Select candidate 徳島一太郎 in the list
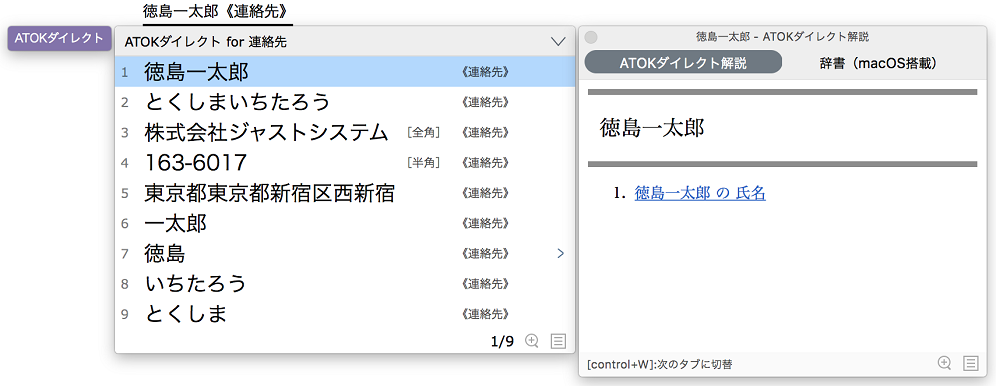Viewport: 996px width, 386px height. 345,72
